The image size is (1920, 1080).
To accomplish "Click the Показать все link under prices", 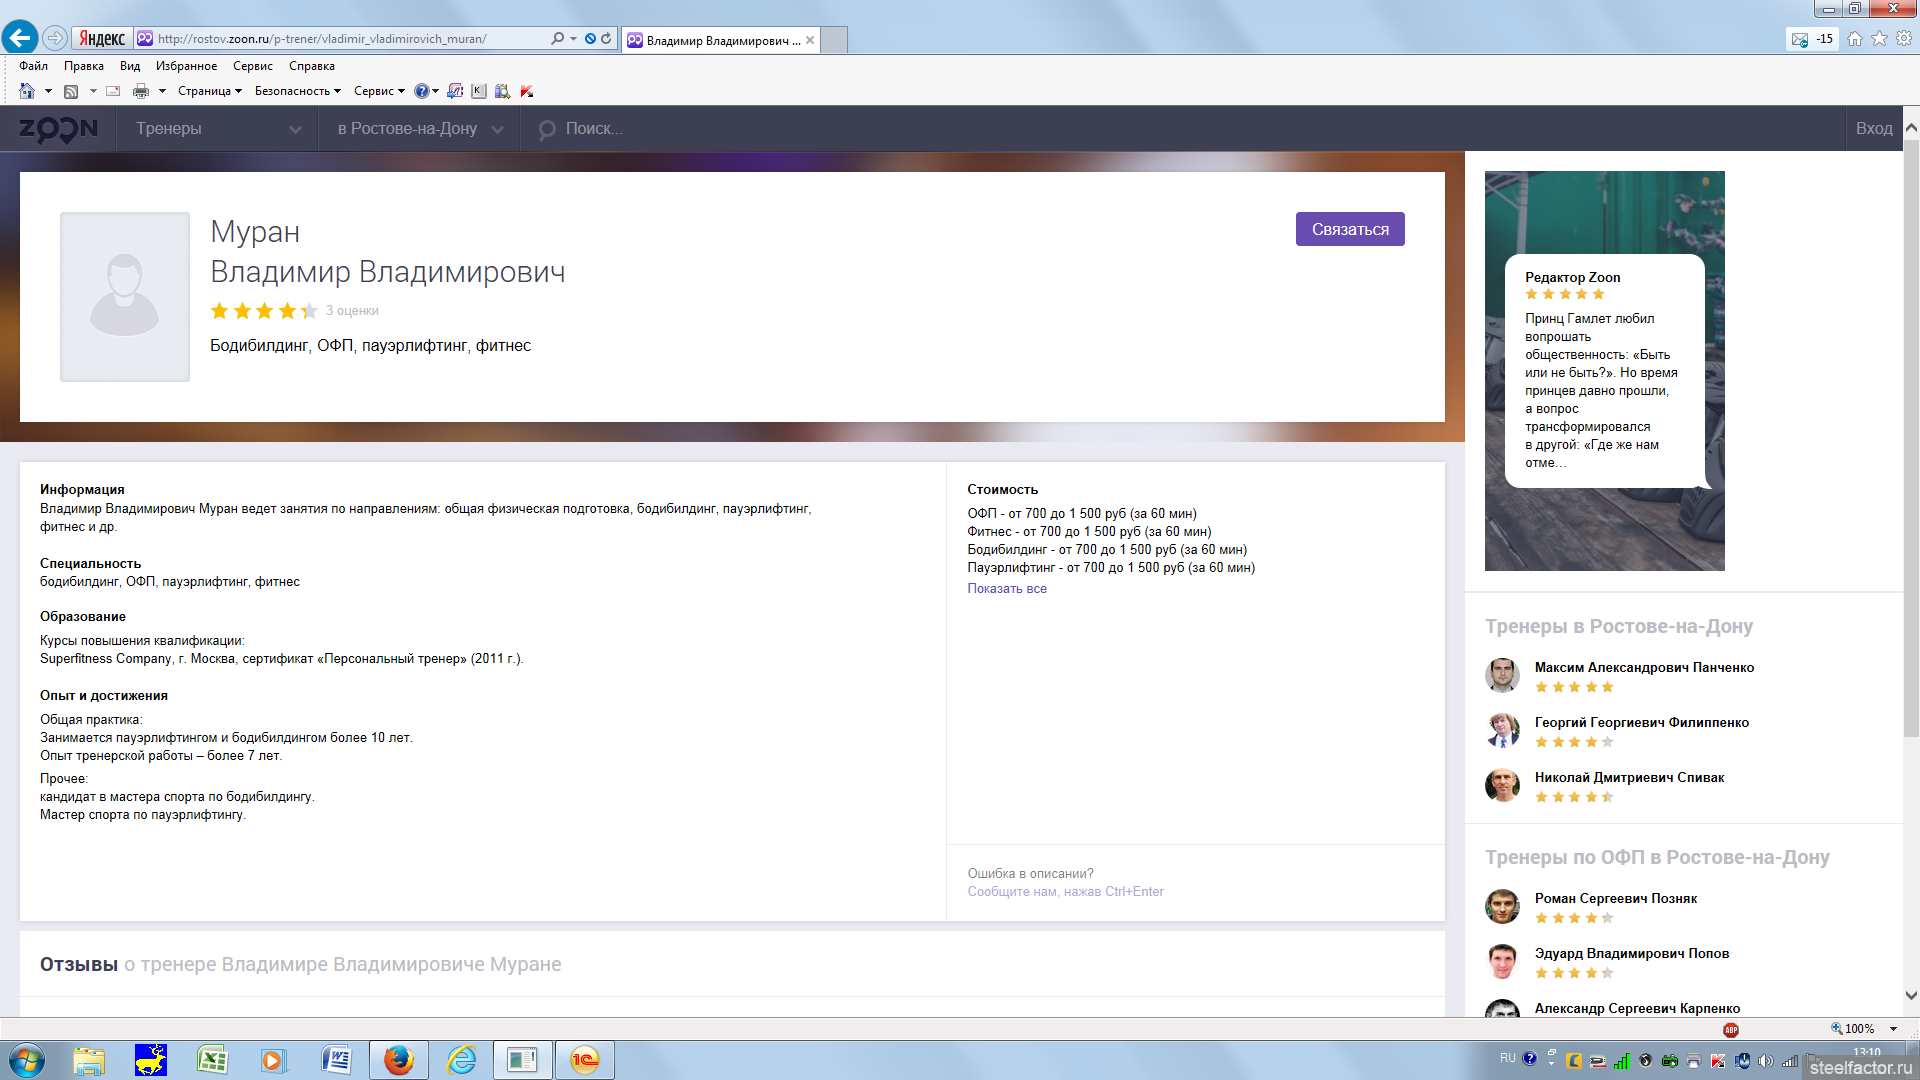I will 1007,589.
